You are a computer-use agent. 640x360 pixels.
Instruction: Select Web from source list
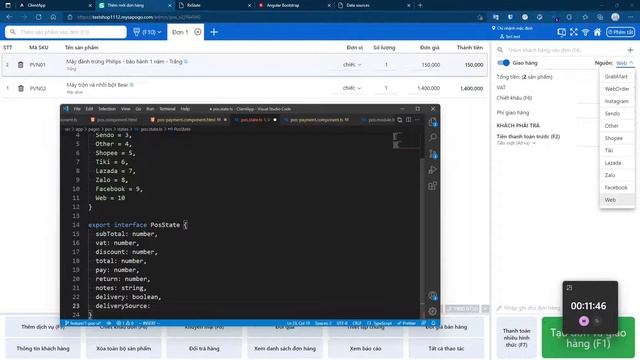pyautogui.click(x=617, y=200)
